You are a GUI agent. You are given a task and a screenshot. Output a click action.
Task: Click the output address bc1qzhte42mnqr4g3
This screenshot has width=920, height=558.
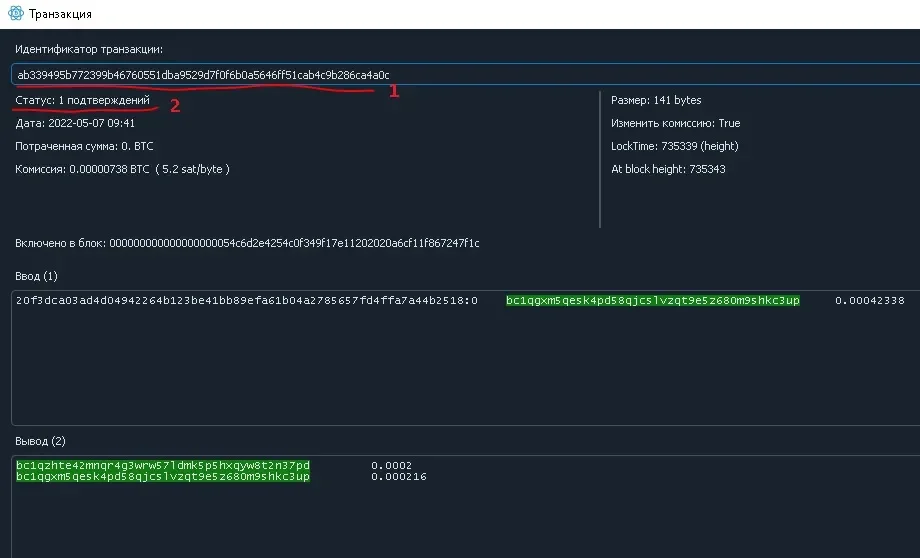pos(163,465)
